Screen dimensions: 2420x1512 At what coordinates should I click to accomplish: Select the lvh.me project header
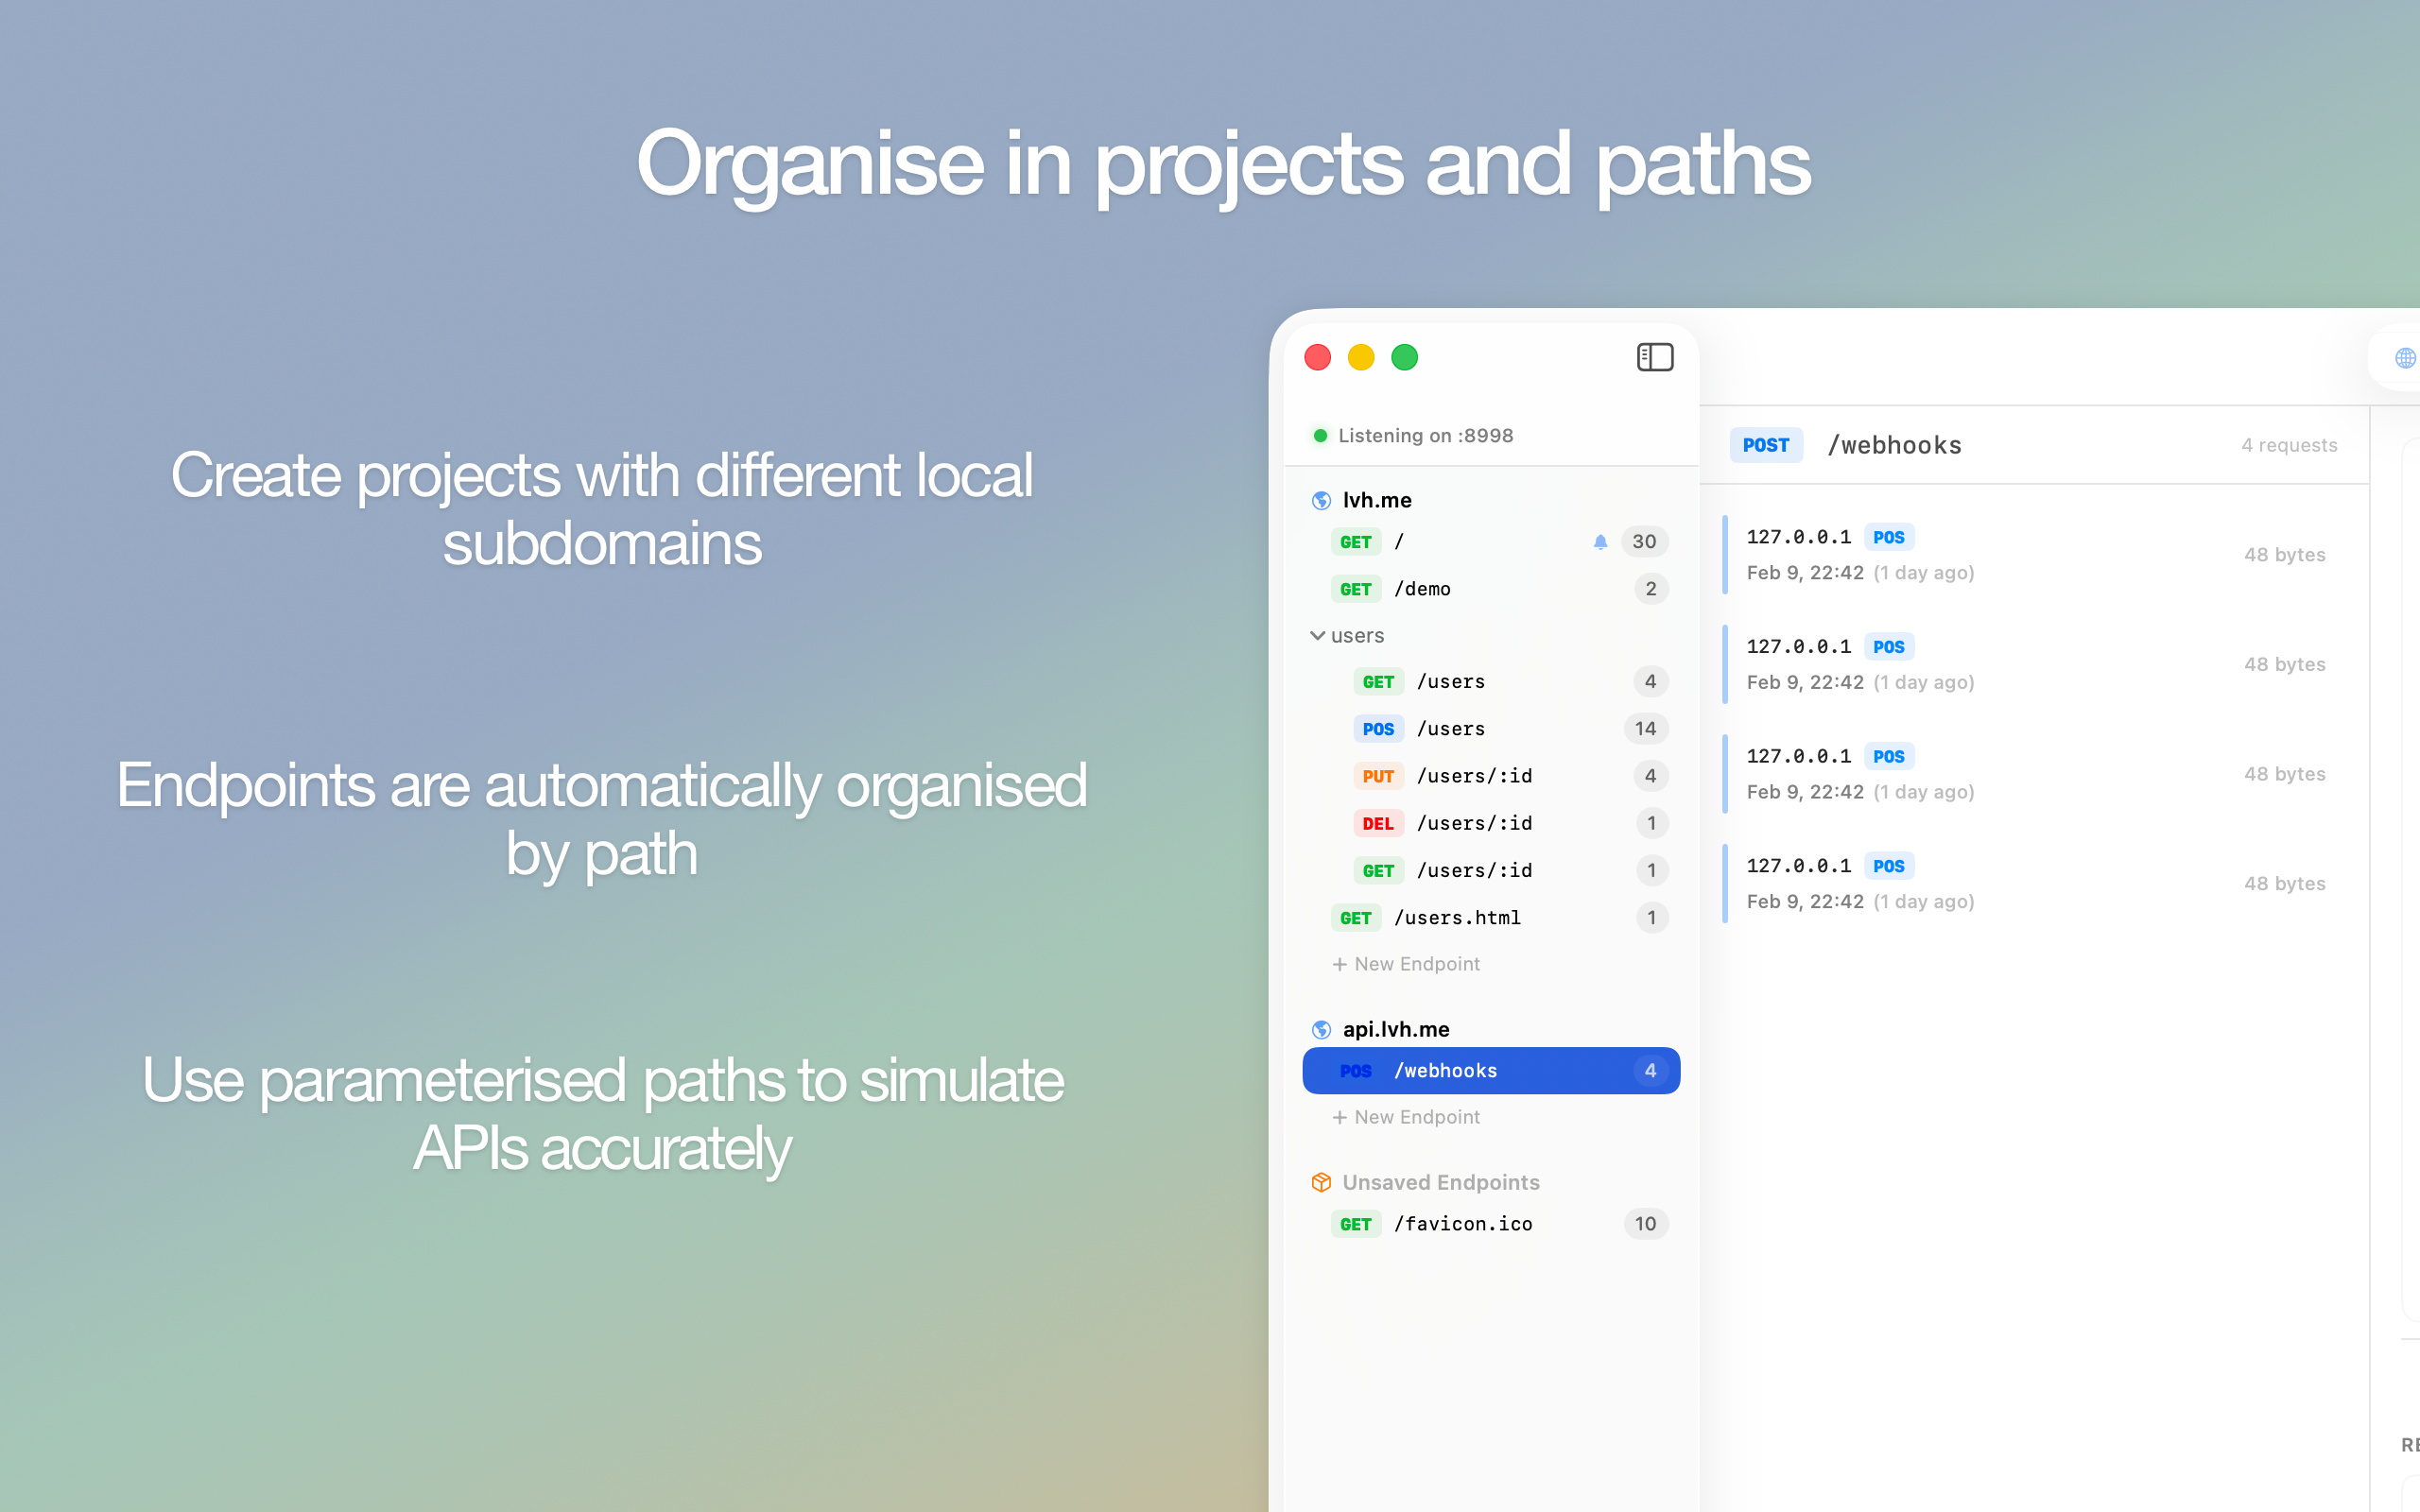(x=1377, y=500)
